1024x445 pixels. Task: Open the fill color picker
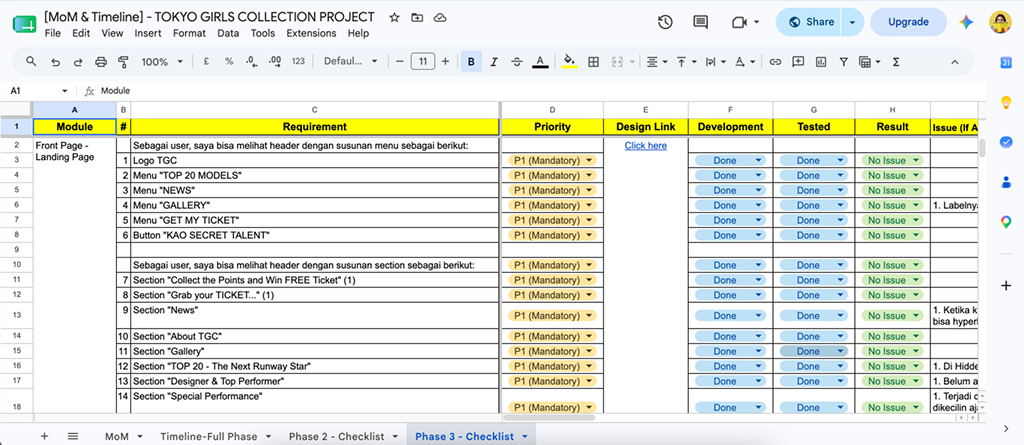tap(569, 61)
